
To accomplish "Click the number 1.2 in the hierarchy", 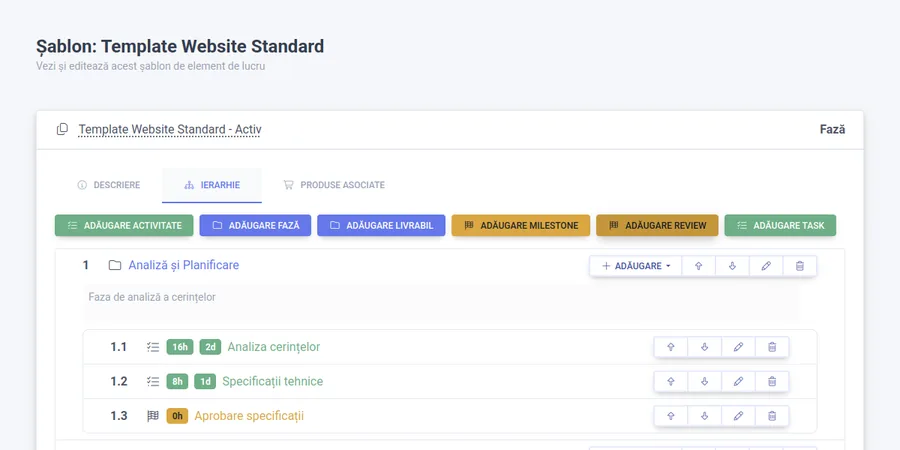I will [119, 382].
